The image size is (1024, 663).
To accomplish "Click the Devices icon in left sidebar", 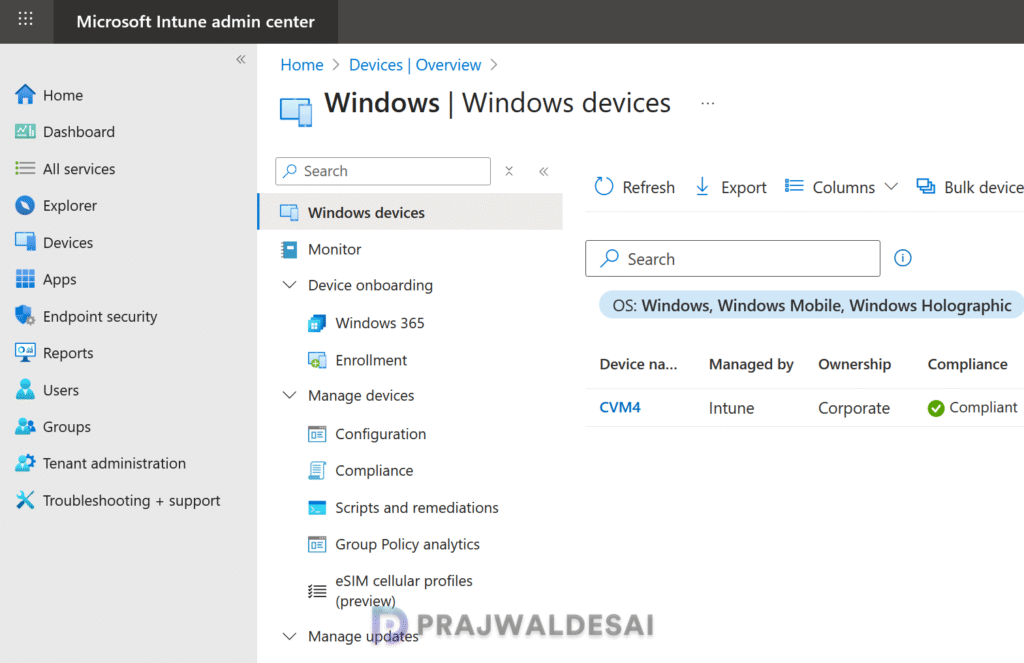I will point(25,242).
